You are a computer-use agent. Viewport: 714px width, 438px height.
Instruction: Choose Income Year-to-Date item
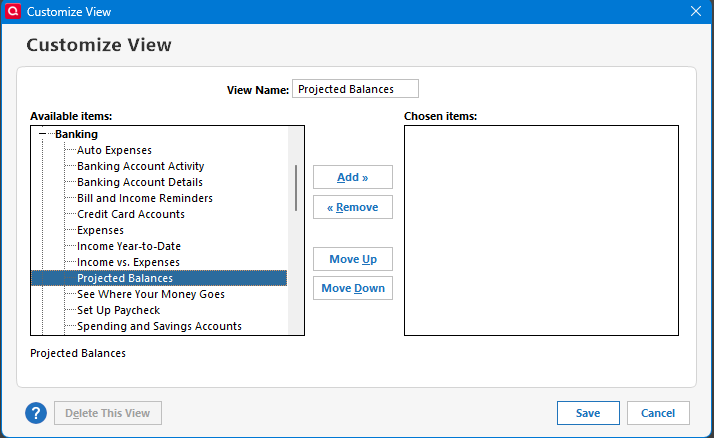(128, 246)
